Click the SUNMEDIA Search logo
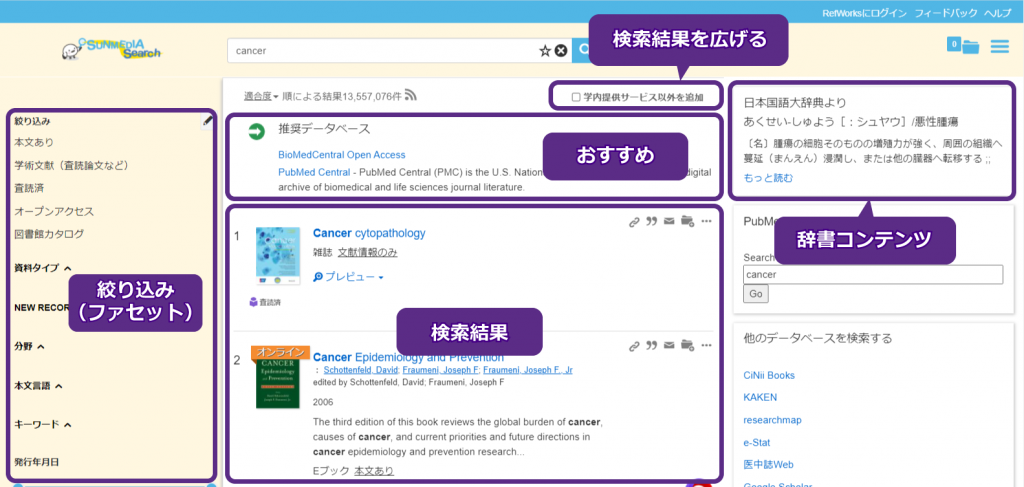1024x487 pixels. 112,50
